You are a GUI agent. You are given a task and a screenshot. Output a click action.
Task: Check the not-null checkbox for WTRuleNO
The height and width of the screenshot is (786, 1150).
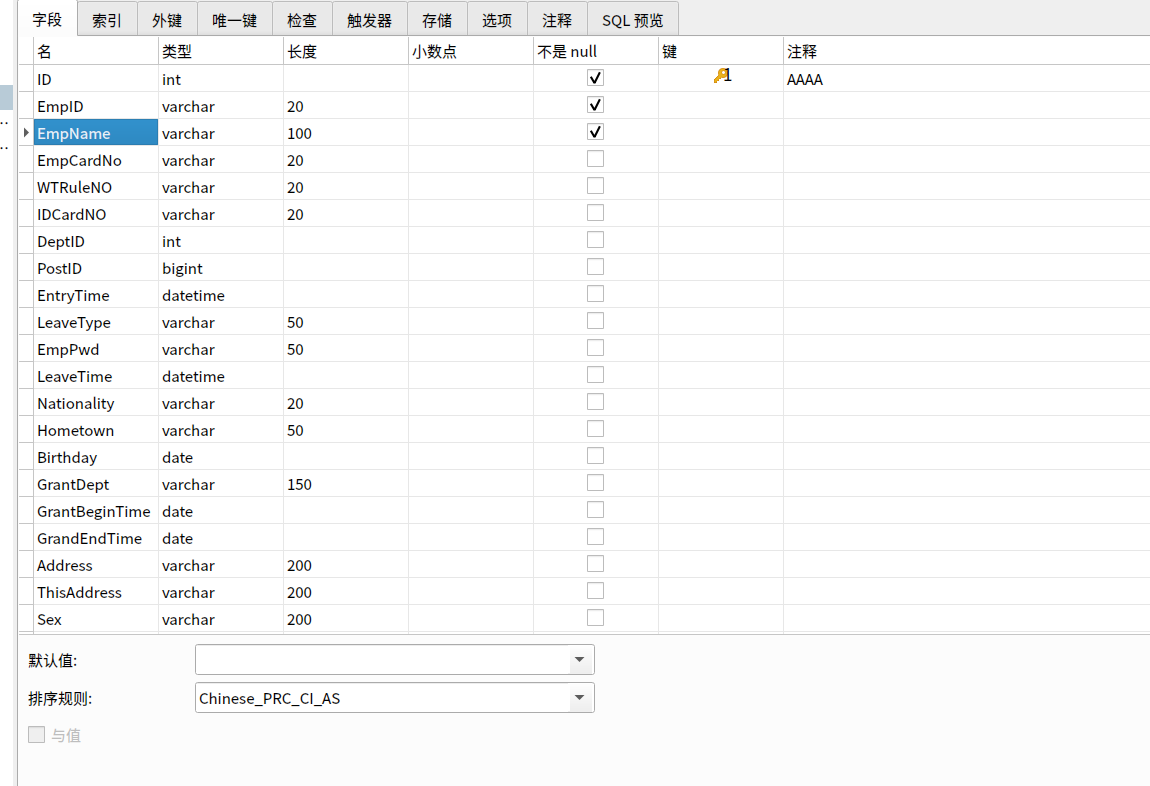click(x=596, y=186)
